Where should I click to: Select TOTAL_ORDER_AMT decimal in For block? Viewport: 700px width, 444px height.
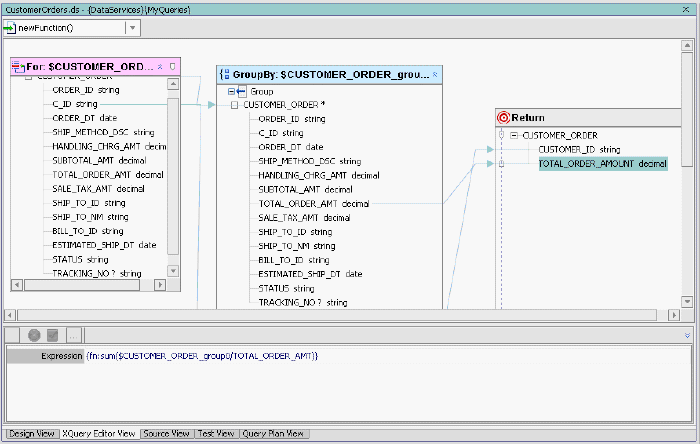108,175
